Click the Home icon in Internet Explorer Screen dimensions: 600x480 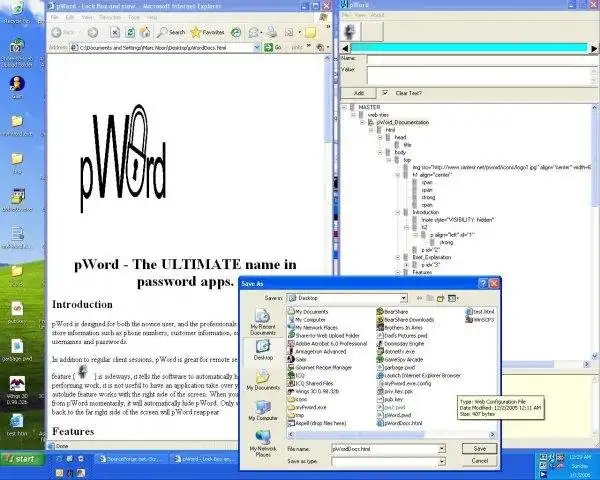tap(145, 33)
